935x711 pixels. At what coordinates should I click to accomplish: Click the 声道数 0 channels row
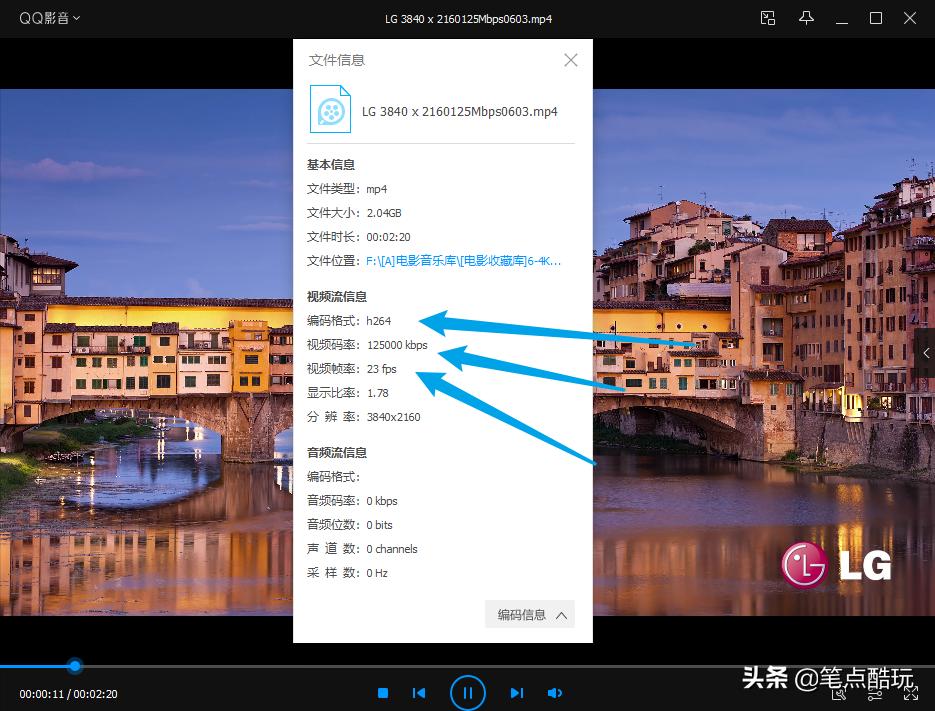tap(362, 549)
